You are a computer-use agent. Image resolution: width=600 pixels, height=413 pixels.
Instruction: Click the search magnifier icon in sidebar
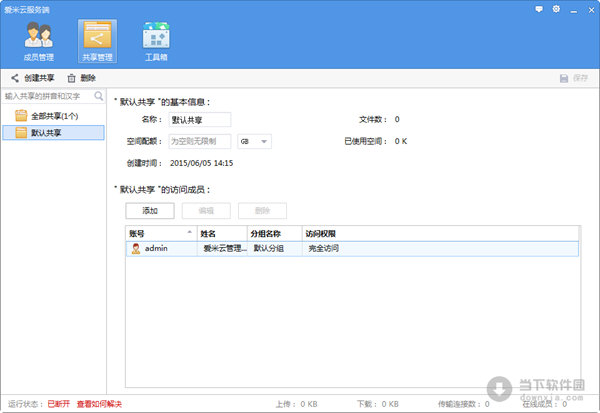click(x=99, y=97)
